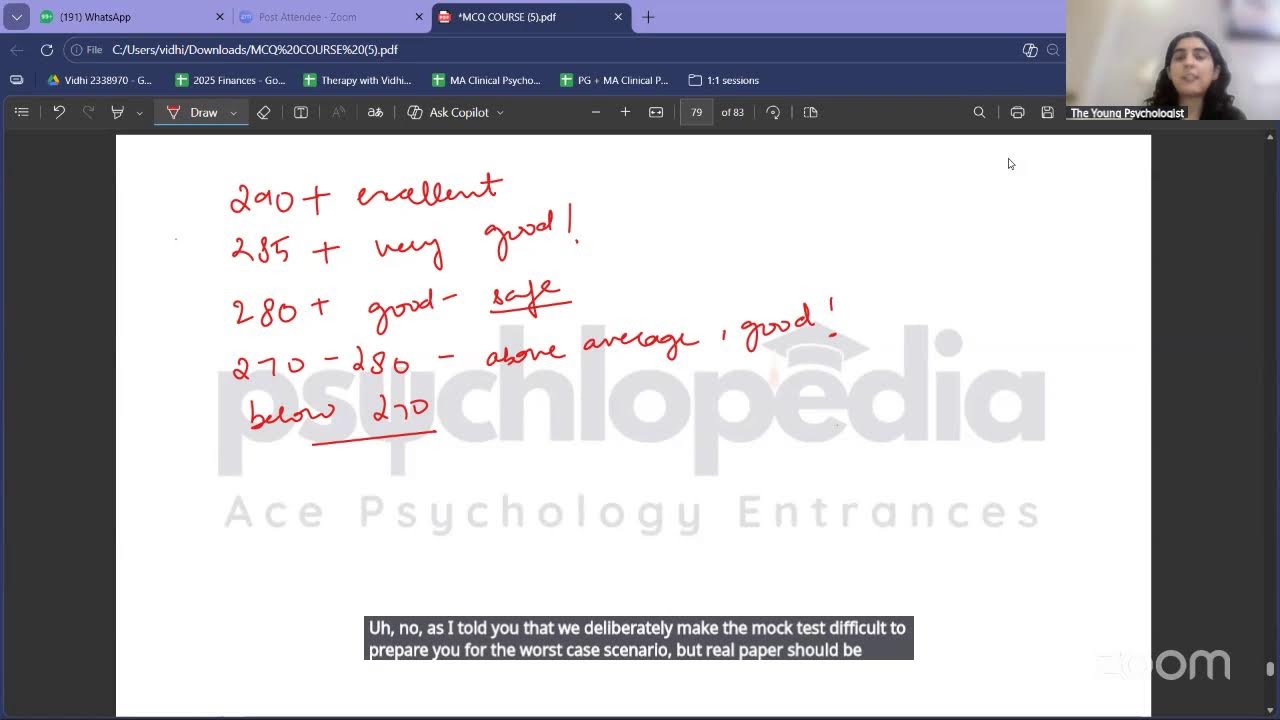Image resolution: width=1280 pixels, height=720 pixels.
Task: Click the Ask Copilot button
Action: pos(448,112)
